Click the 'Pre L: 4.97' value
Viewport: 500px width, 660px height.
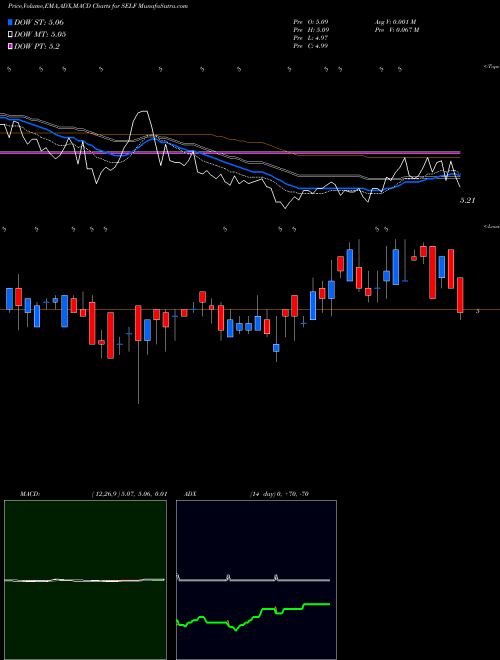click(311, 38)
